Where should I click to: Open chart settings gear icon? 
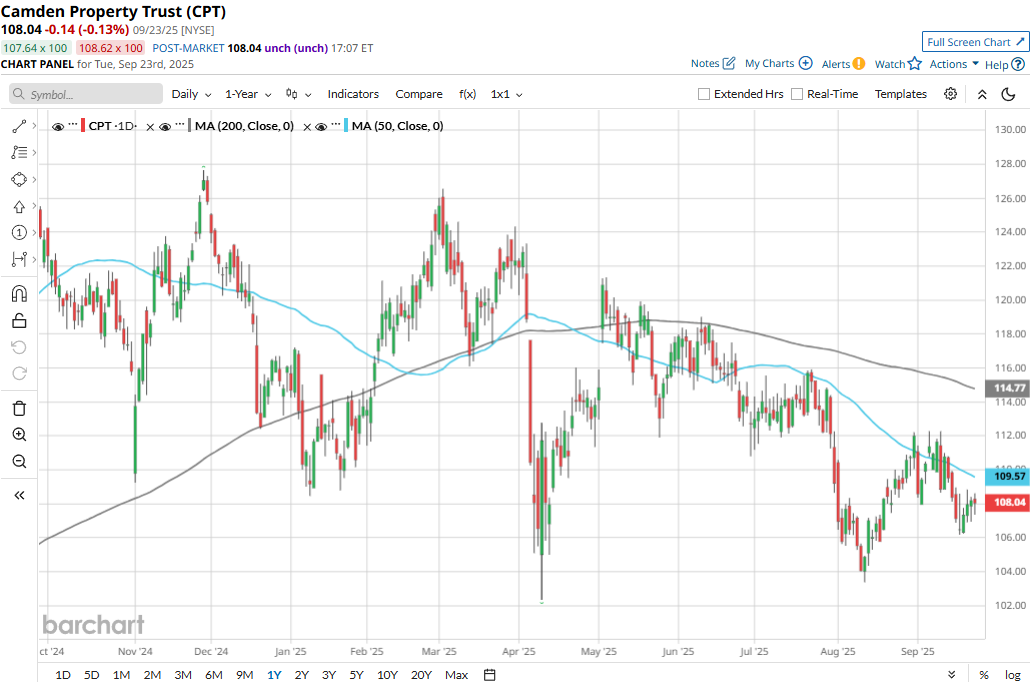click(950, 94)
